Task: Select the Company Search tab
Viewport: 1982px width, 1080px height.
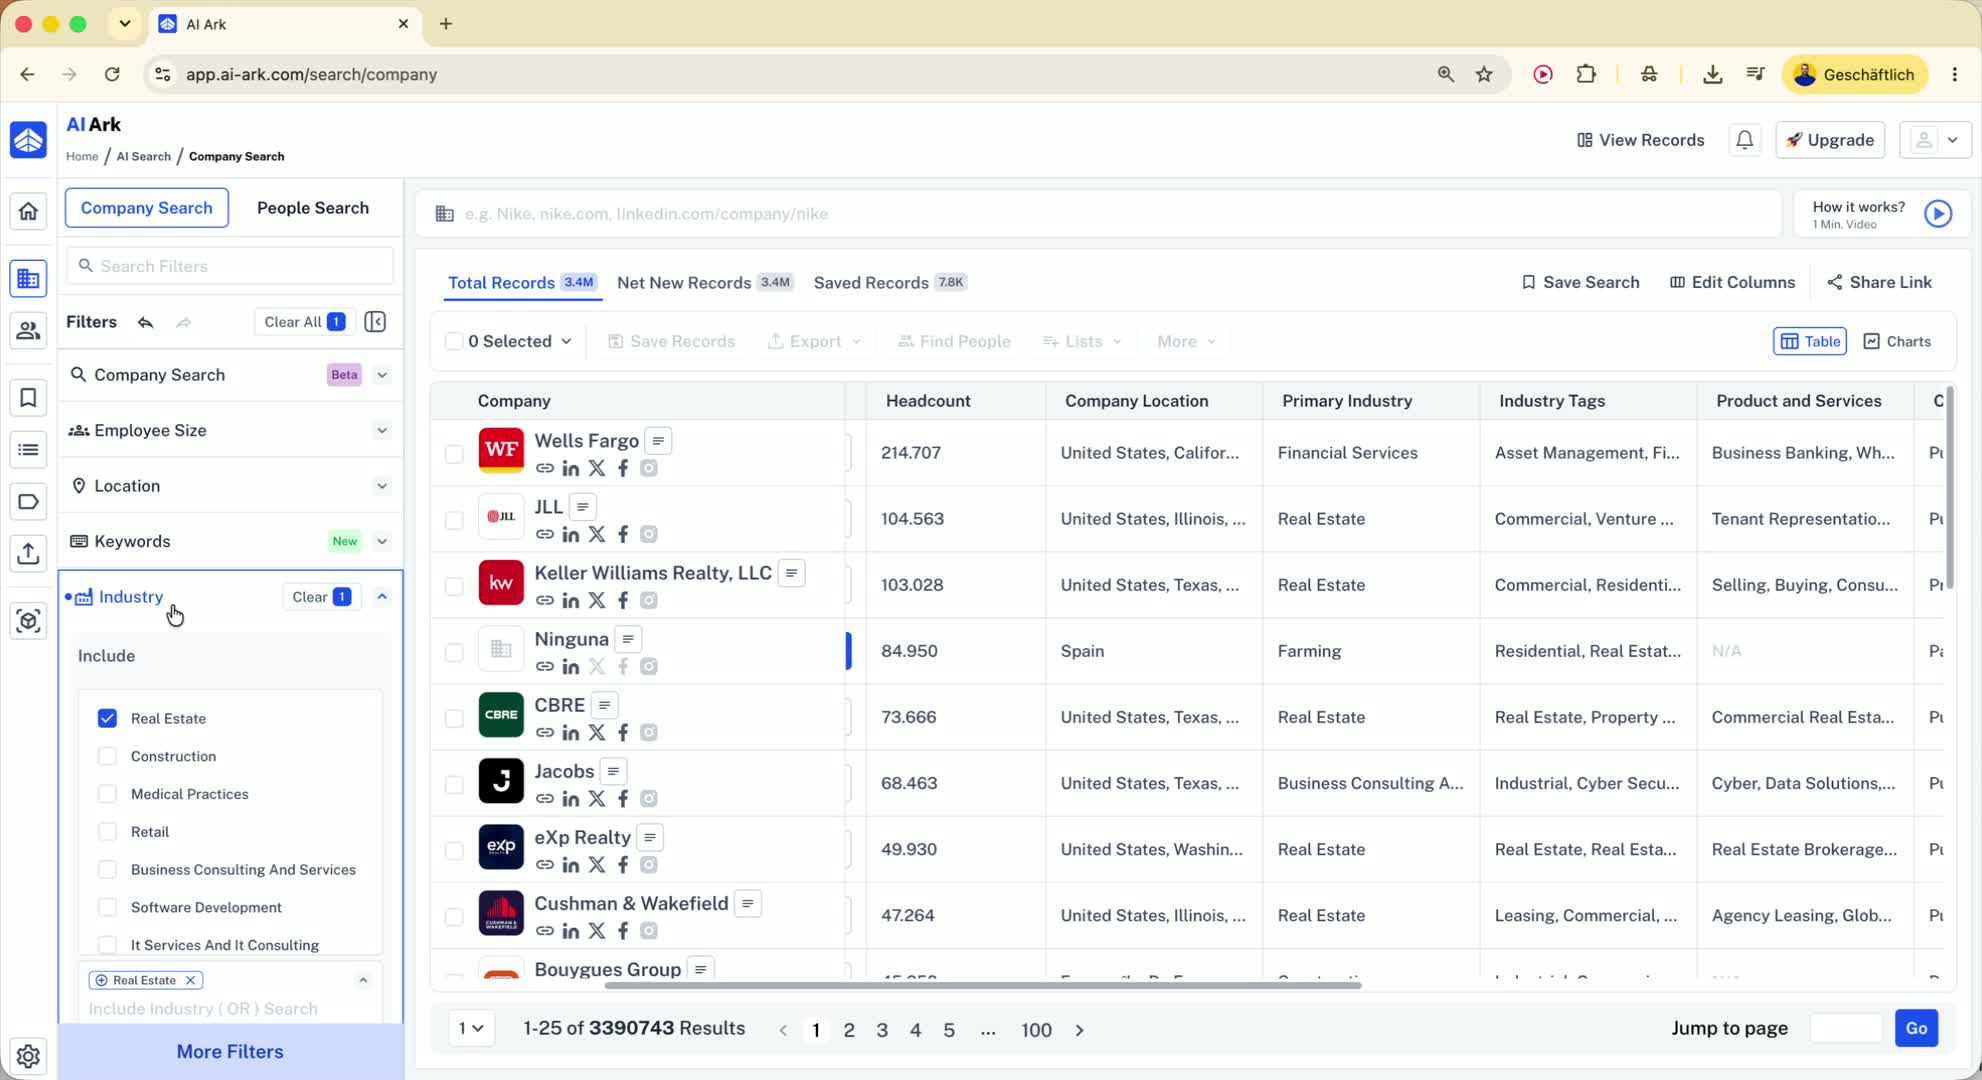Action: pyautogui.click(x=147, y=208)
